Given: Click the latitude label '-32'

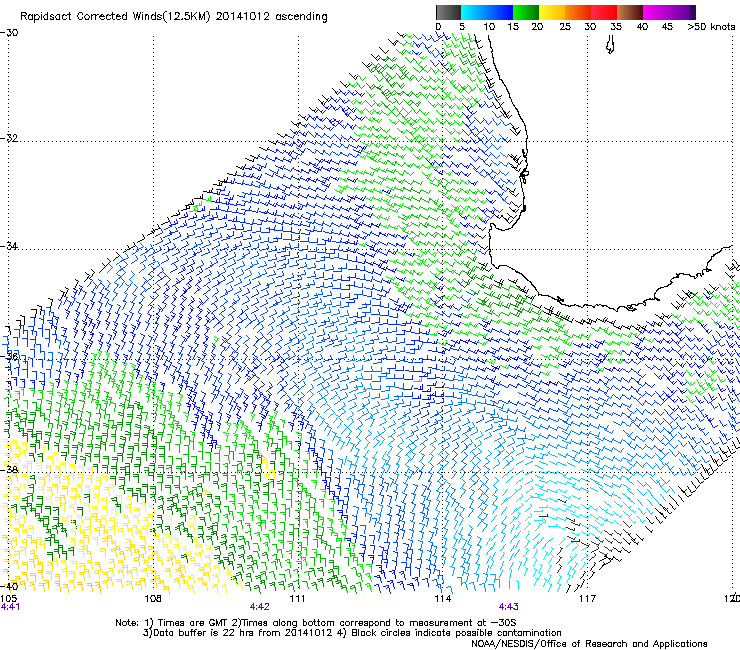Looking at the screenshot, I should pos(9,138).
